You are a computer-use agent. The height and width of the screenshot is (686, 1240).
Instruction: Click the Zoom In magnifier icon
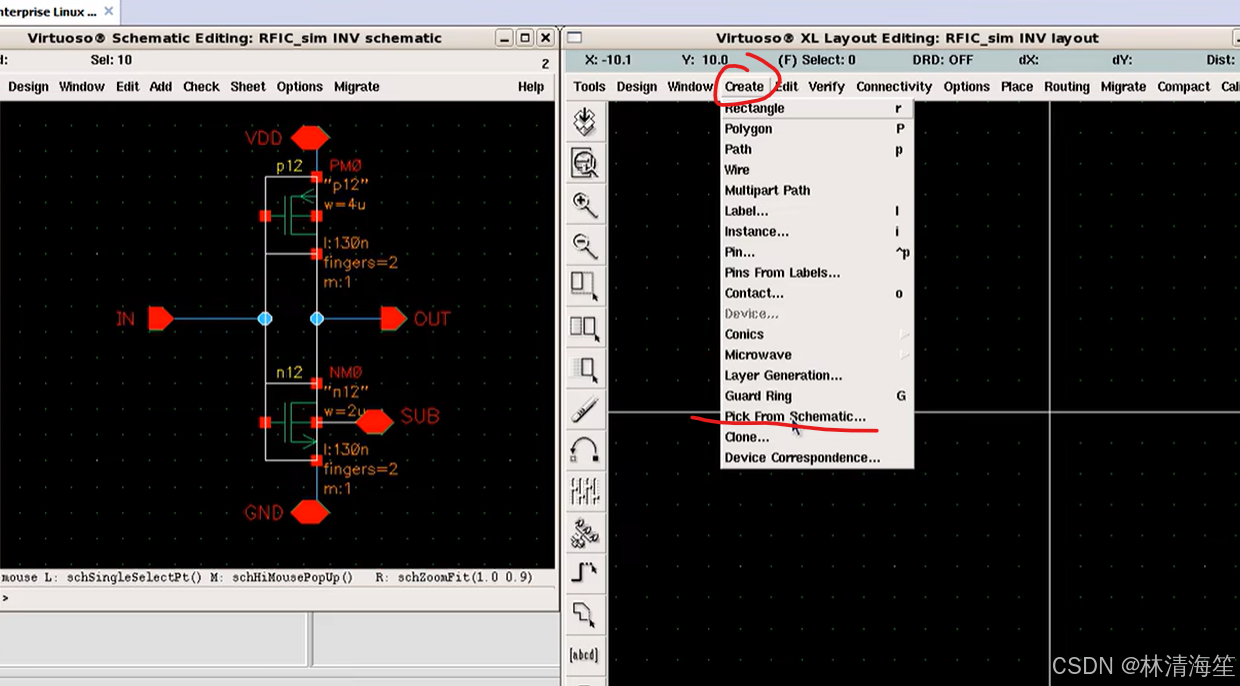tap(584, 204)
